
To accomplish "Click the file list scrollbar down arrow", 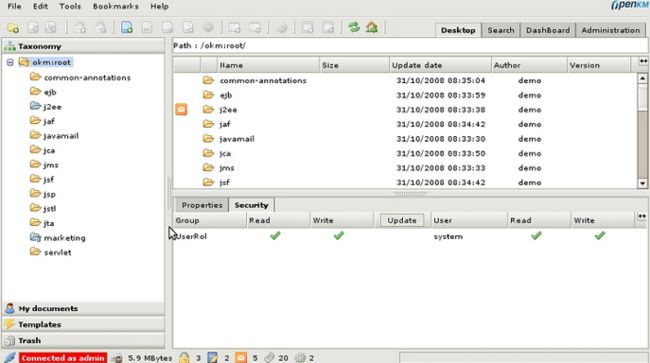I will point(642,183).
